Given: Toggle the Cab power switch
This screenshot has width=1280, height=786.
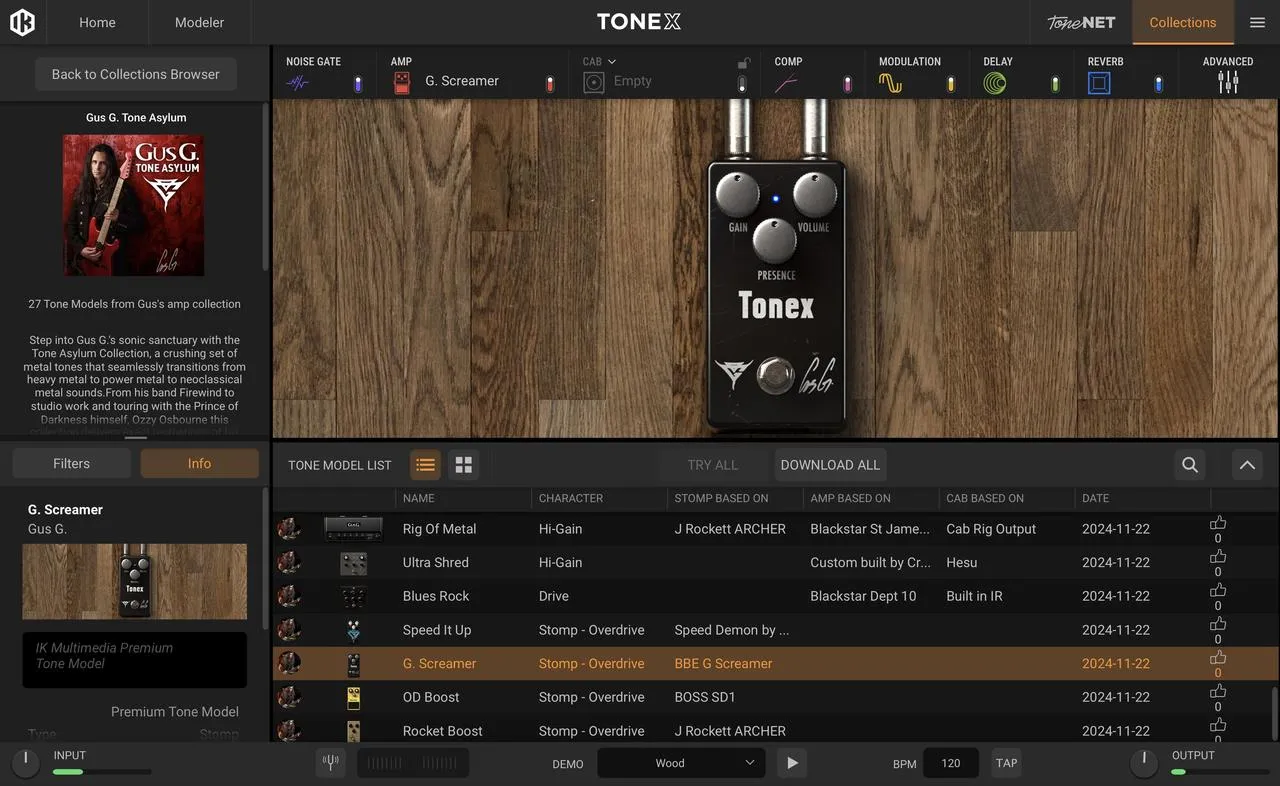Looking at the screenshot, I should click(742, 84).
